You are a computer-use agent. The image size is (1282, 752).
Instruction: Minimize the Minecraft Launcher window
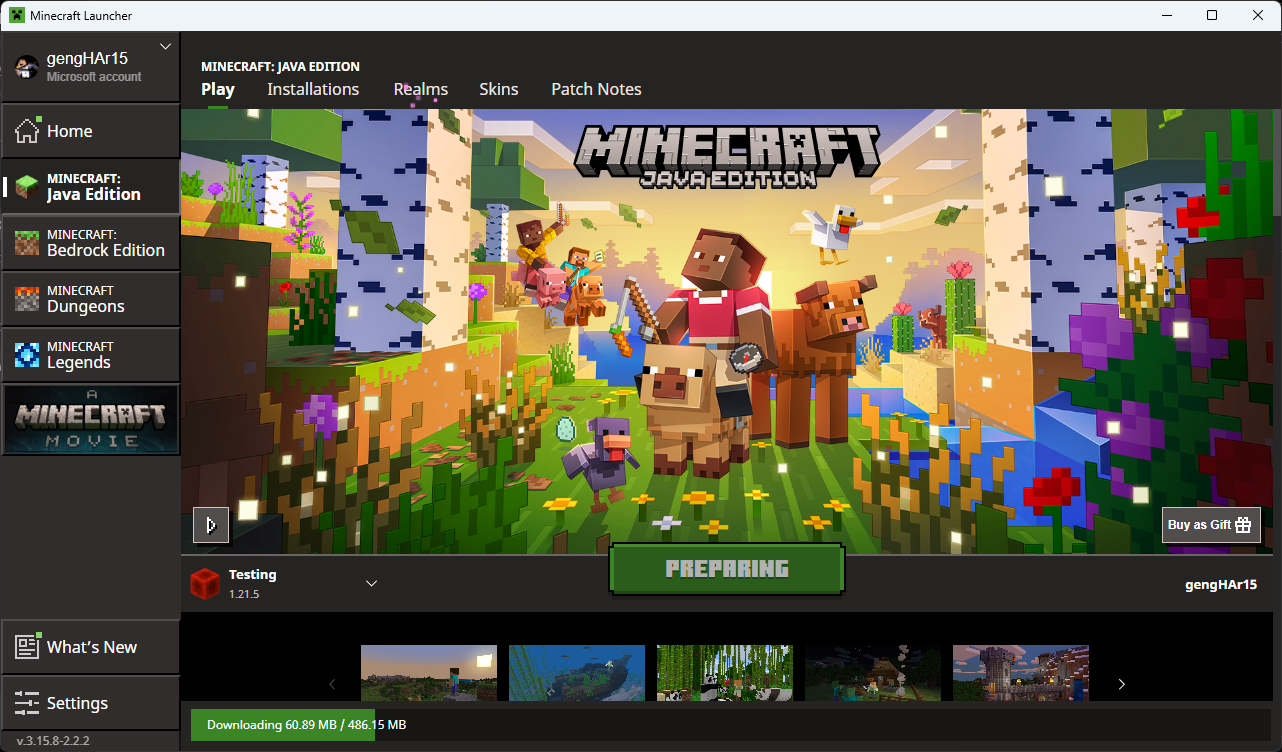coord(1166,15)
